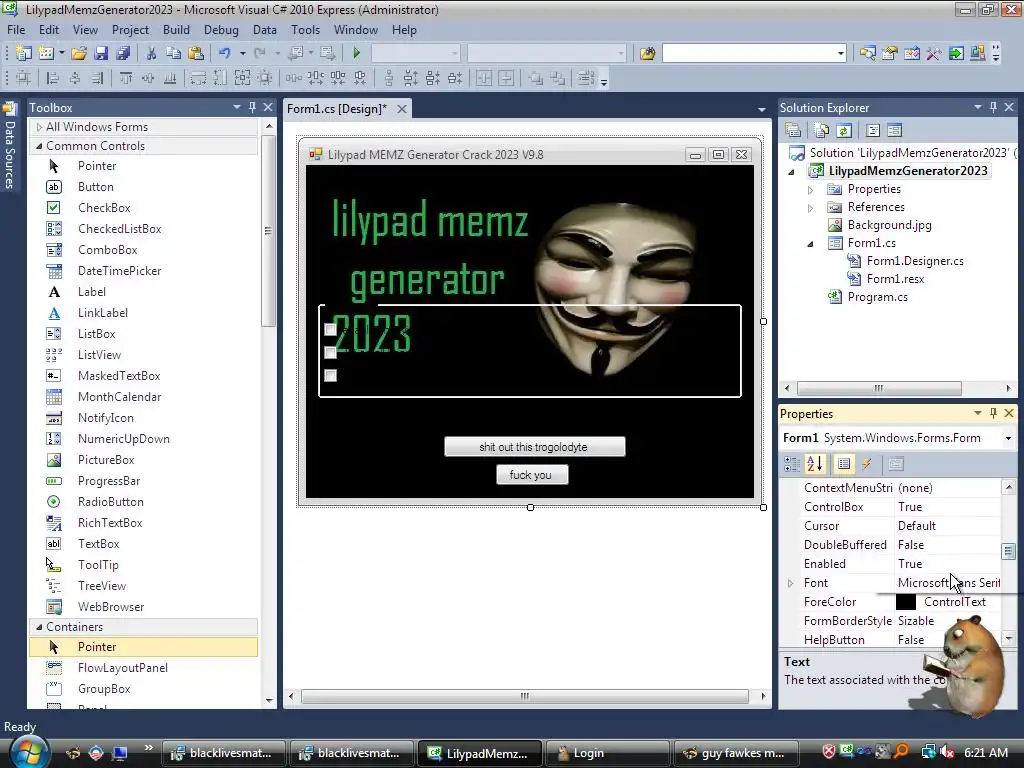The width and height of the screenshot is (1024, 768).
Task: Click the 'shit out this trogolodyte' button
Action: coord(534,447)
